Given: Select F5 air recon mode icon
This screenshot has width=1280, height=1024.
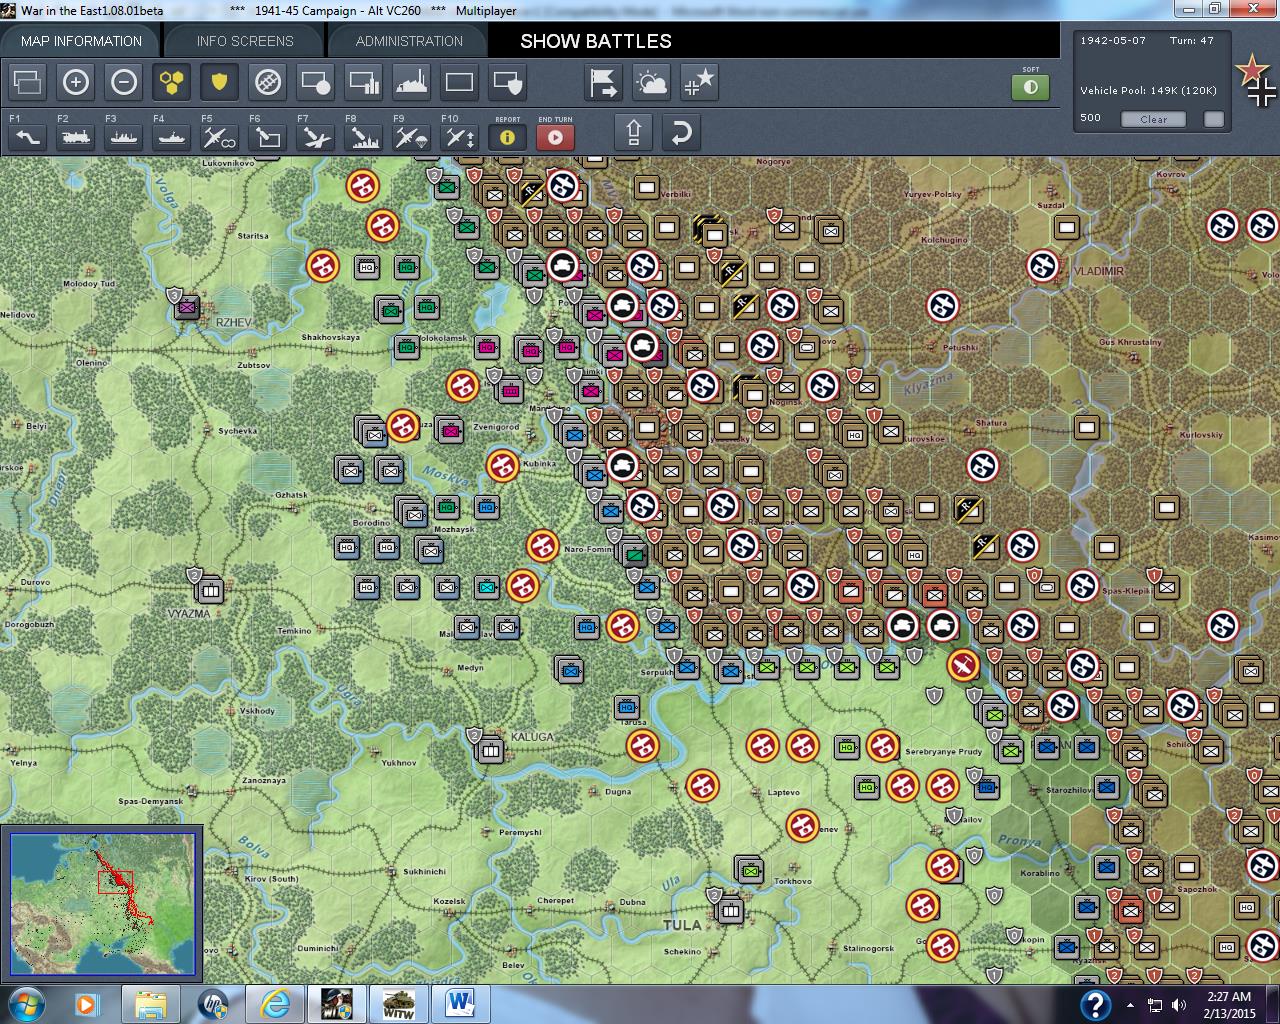Looking at the screenshot, I should [x=219, y=137].
